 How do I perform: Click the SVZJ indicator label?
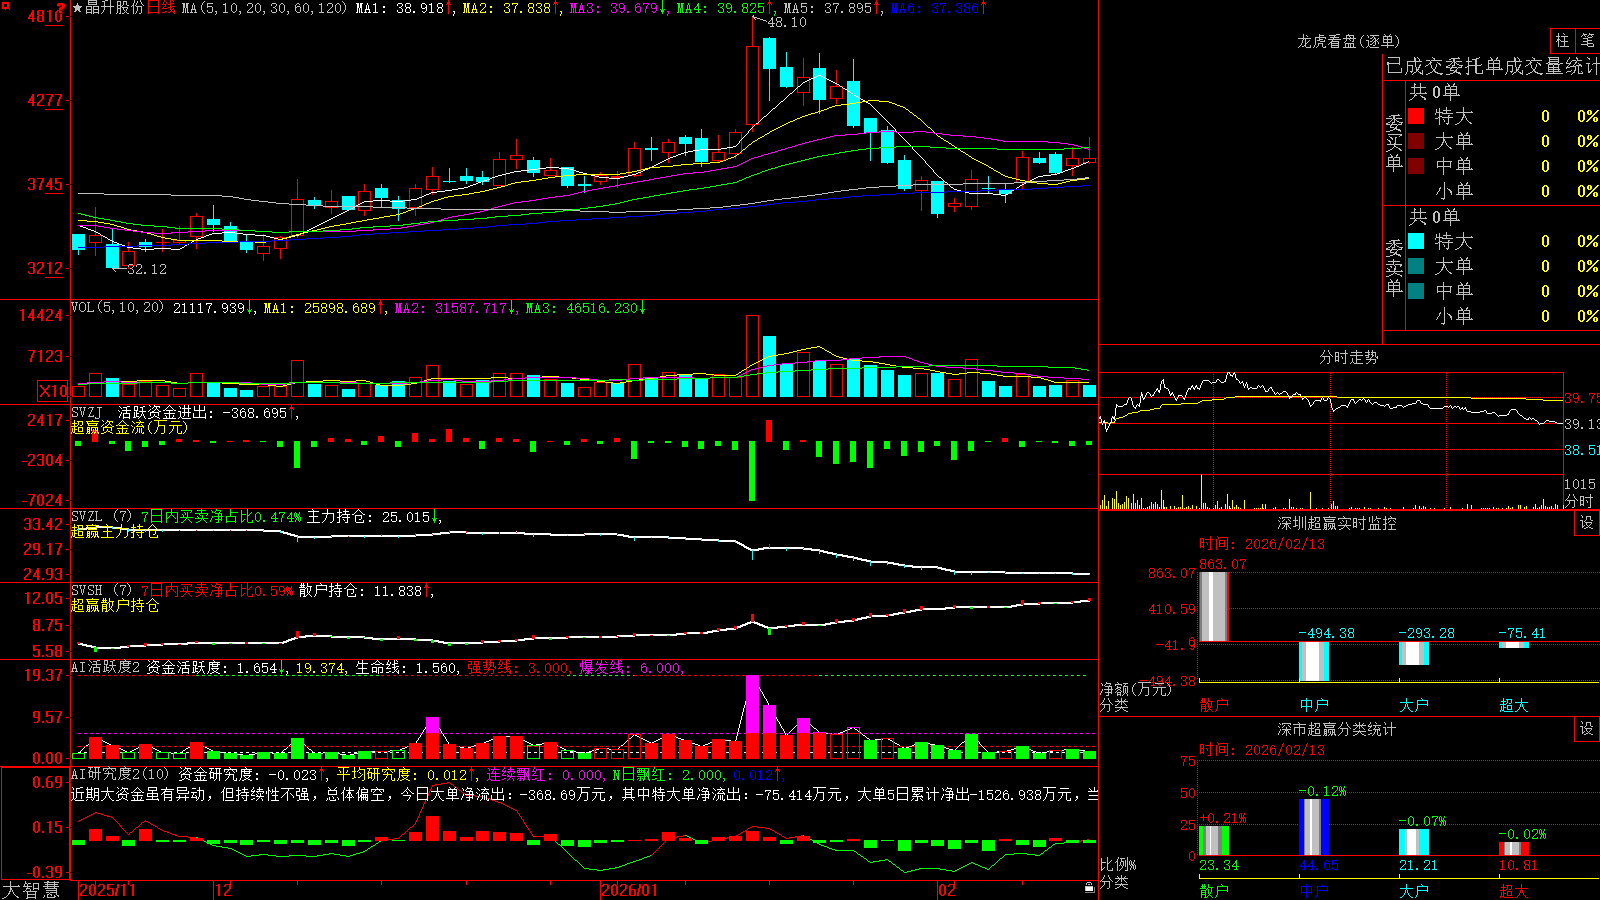click(87, 412)
